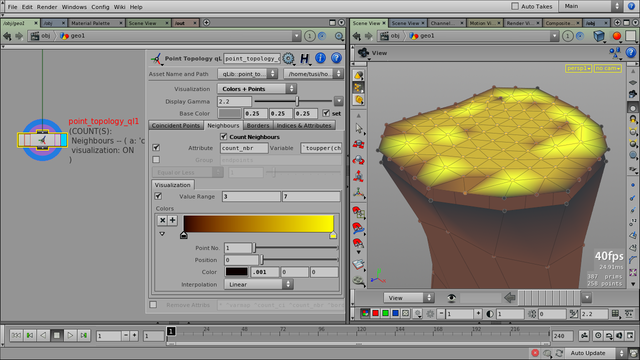Open the Render View pane tab

(522, 23)
